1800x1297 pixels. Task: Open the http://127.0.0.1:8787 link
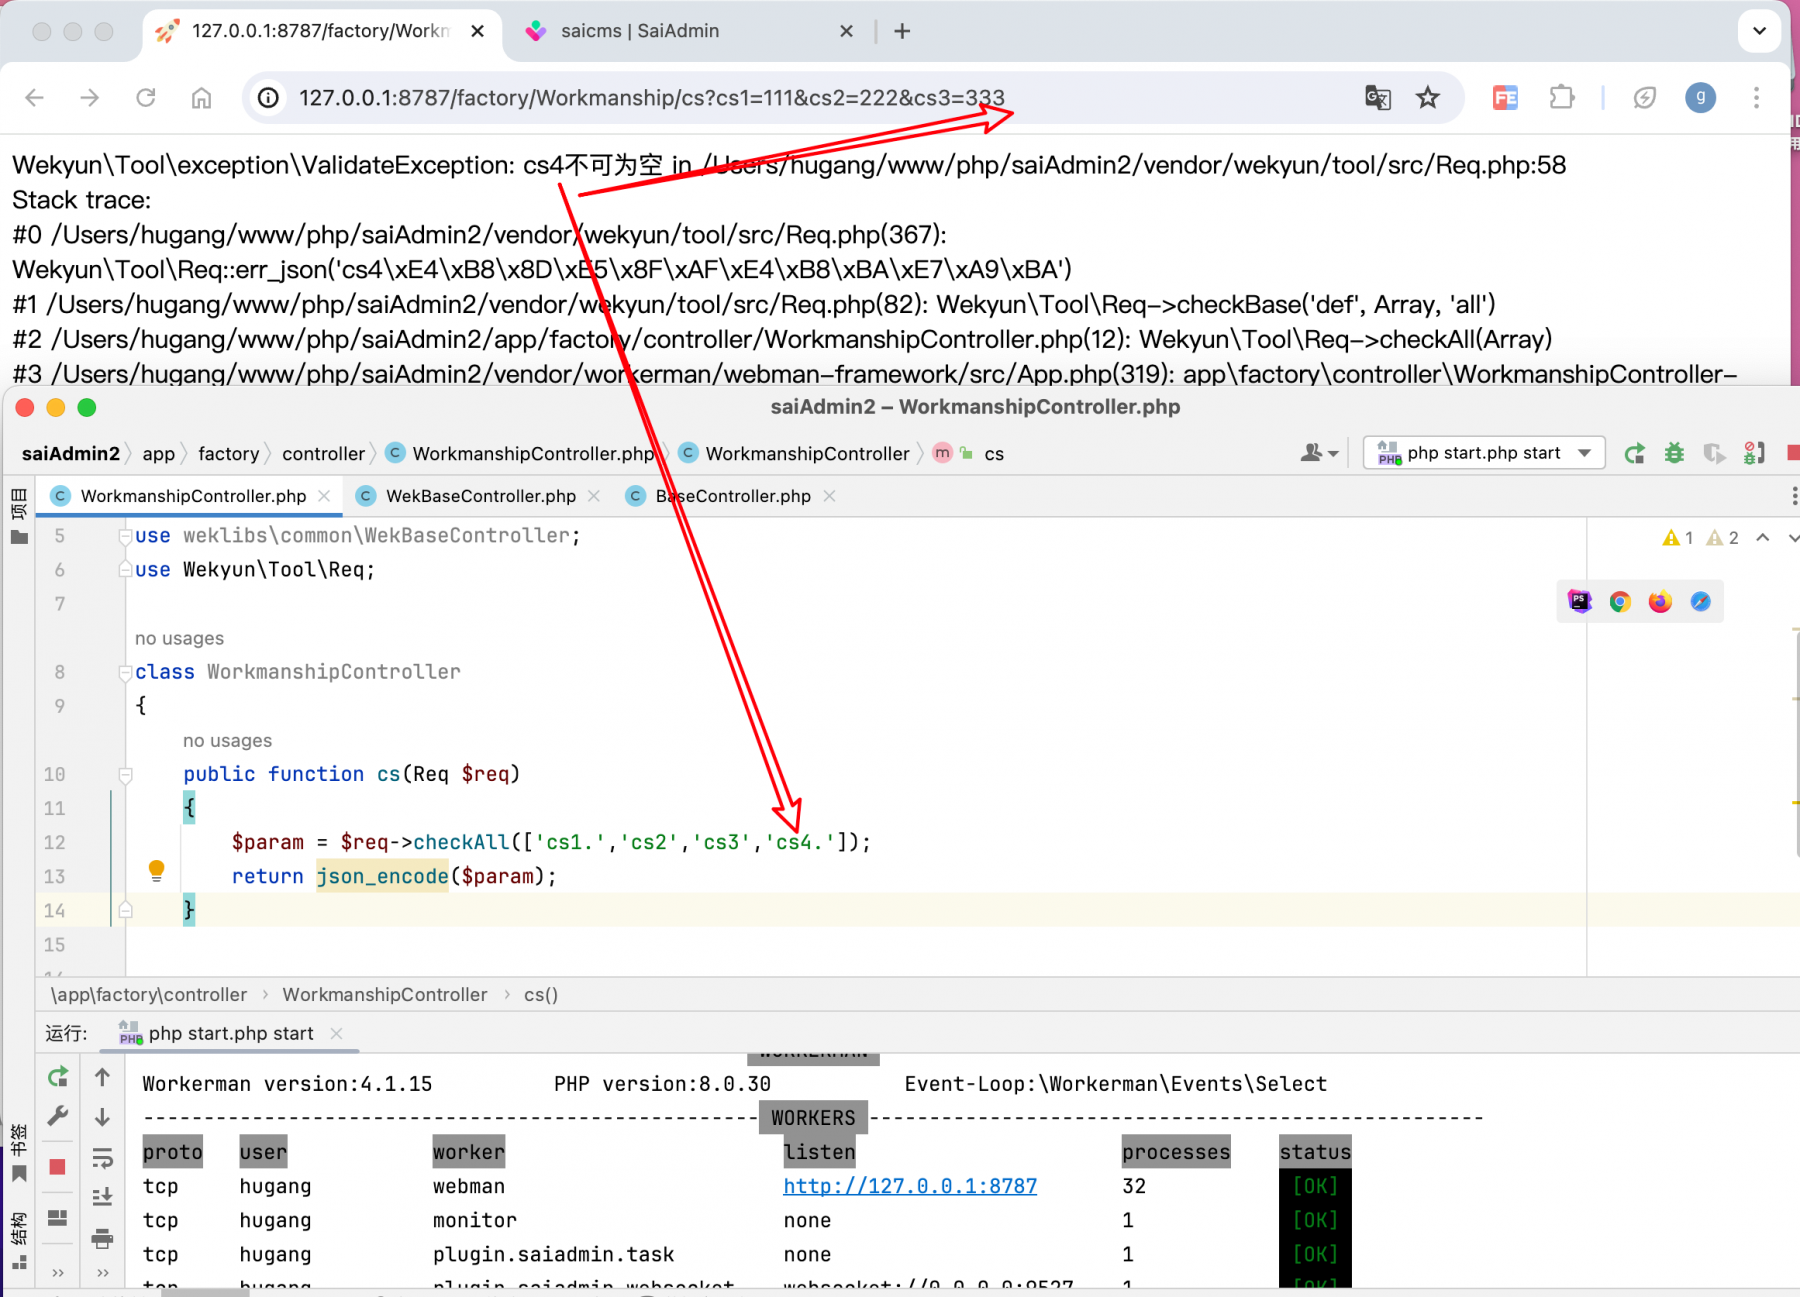click(910, 1186)
